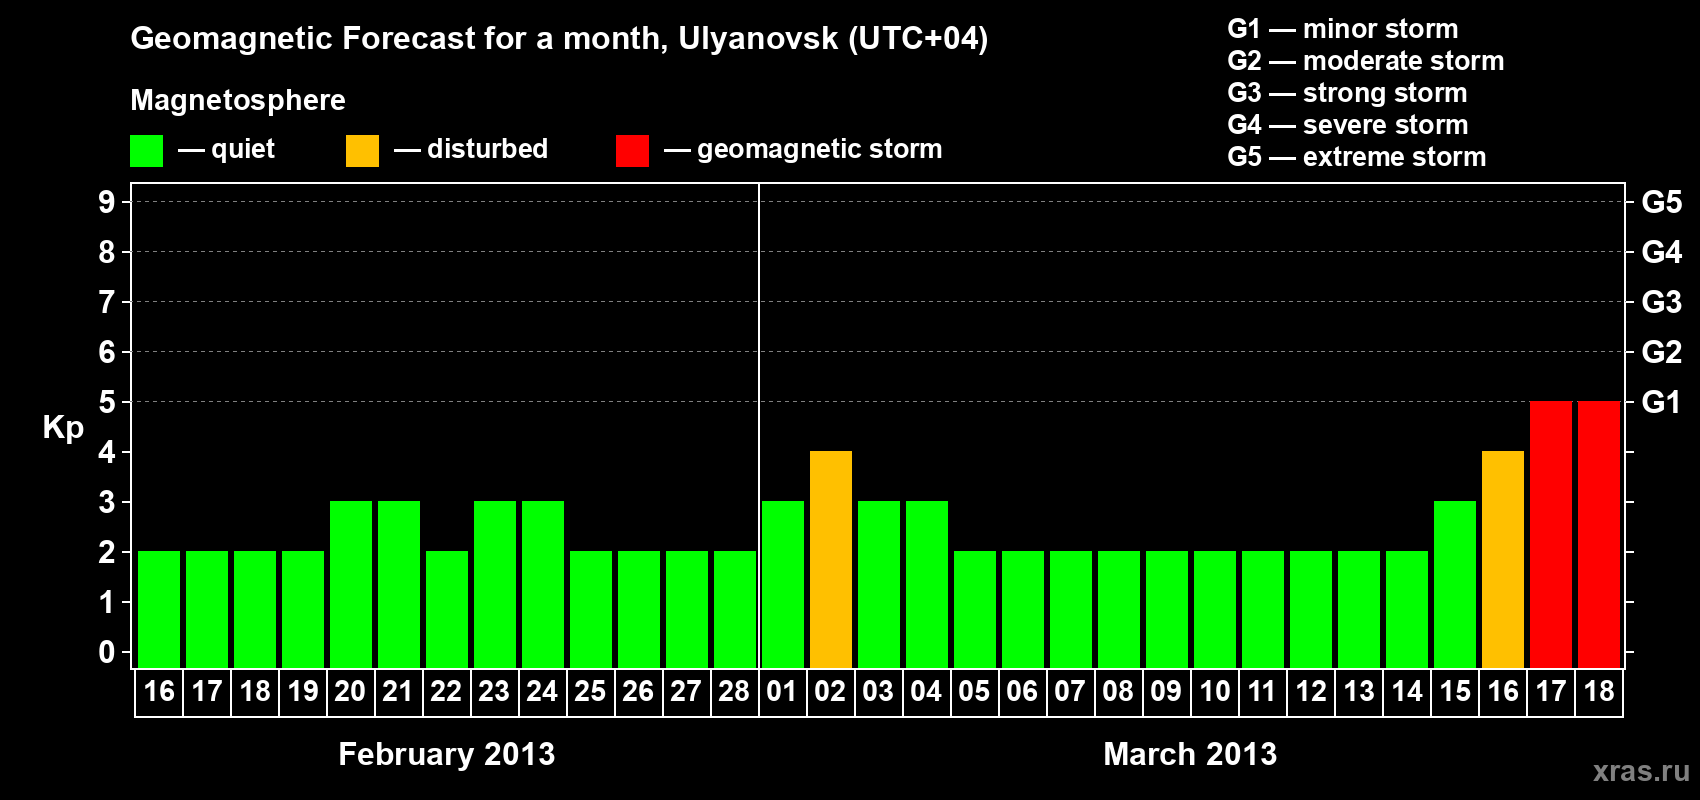The height and width of the screenshot is (800, 1700).
Task: Click the March 2013 label
Action: point(1190,754)
